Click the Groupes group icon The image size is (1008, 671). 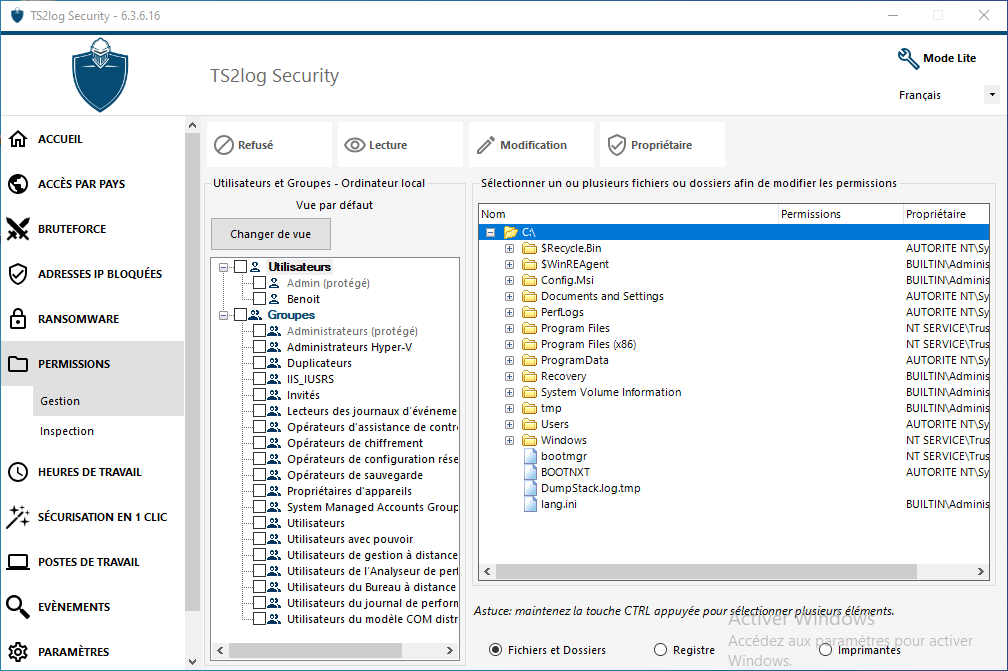(x=255, y=315)
